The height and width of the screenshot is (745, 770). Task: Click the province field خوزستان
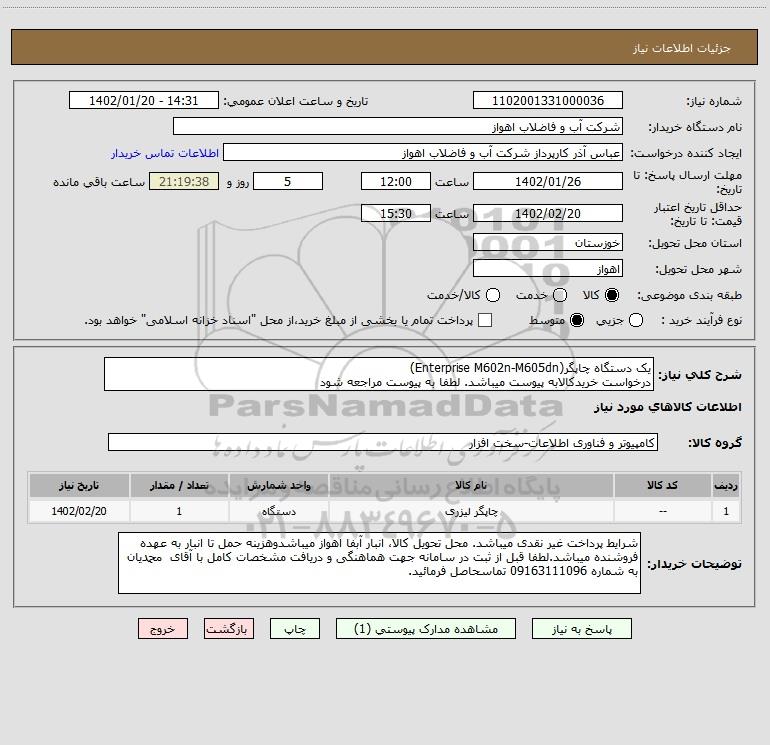pyautogui.click(x=548, y=243)
